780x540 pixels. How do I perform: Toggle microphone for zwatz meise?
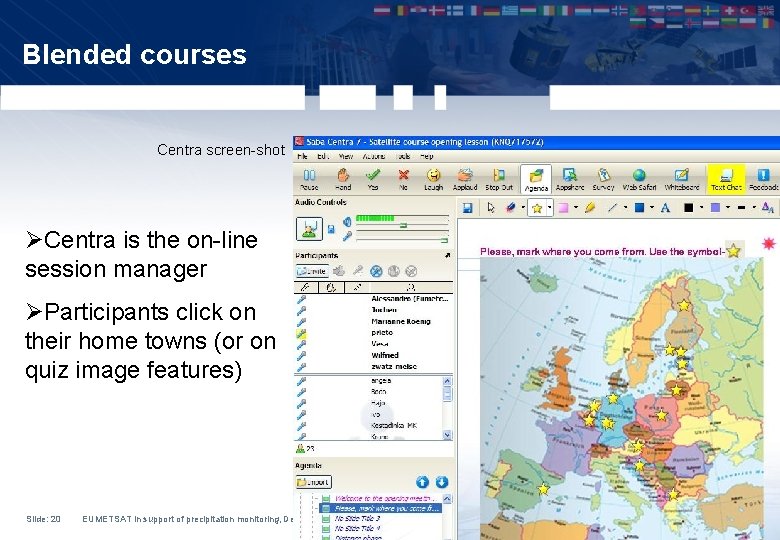301,367
